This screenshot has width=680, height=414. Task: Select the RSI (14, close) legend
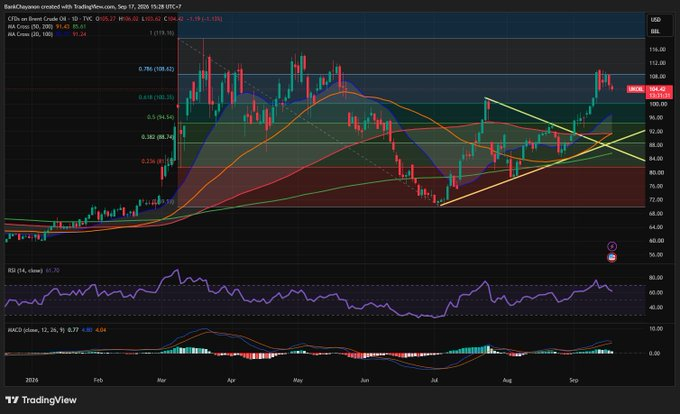point(25,271)
